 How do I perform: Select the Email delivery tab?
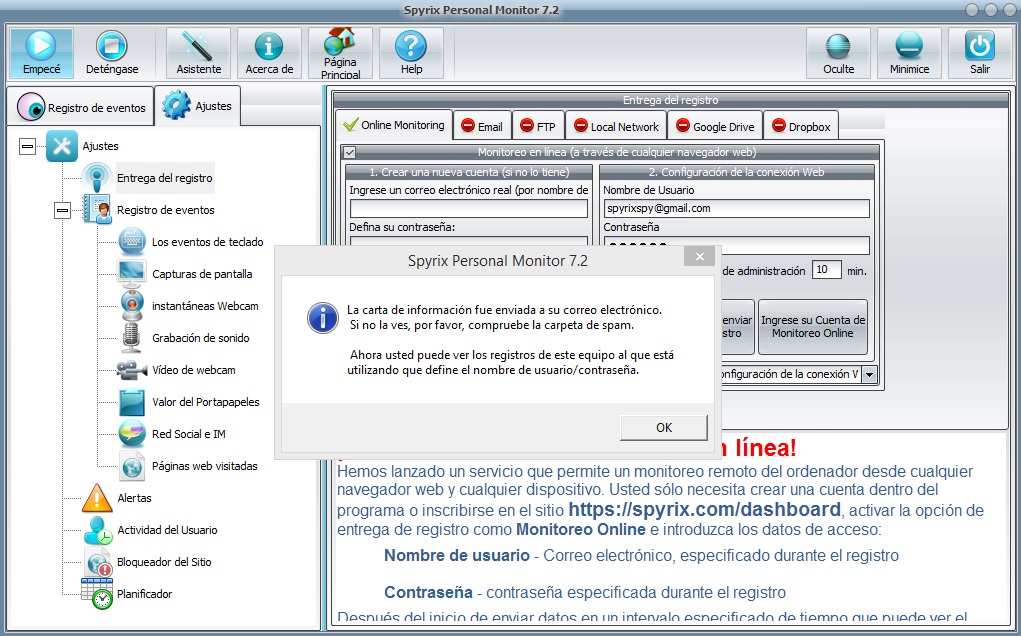(x=483, y=126)
